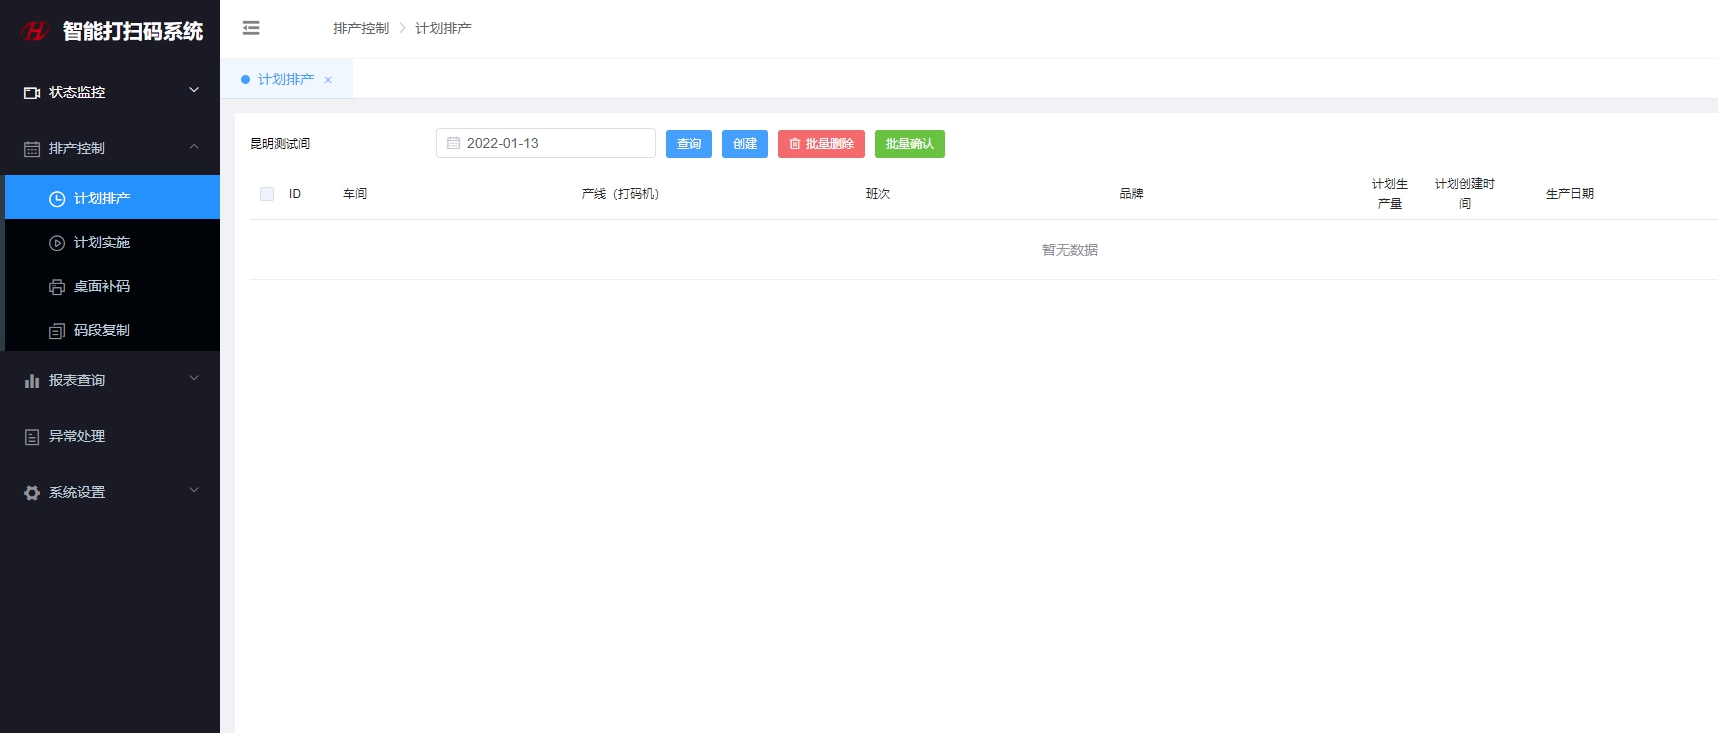Click the blue dot on 计划排产 tab
The image size is (1718, 733).
(245, 79)
